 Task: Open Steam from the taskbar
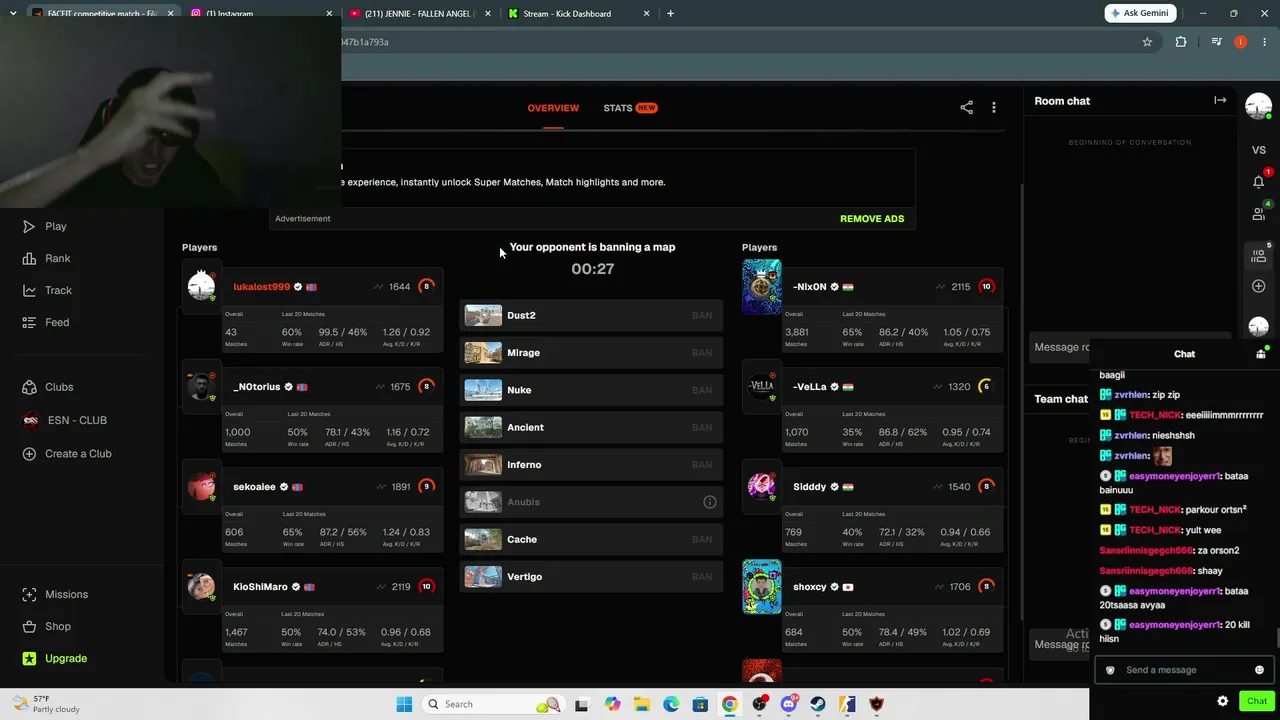pos(818,704)
